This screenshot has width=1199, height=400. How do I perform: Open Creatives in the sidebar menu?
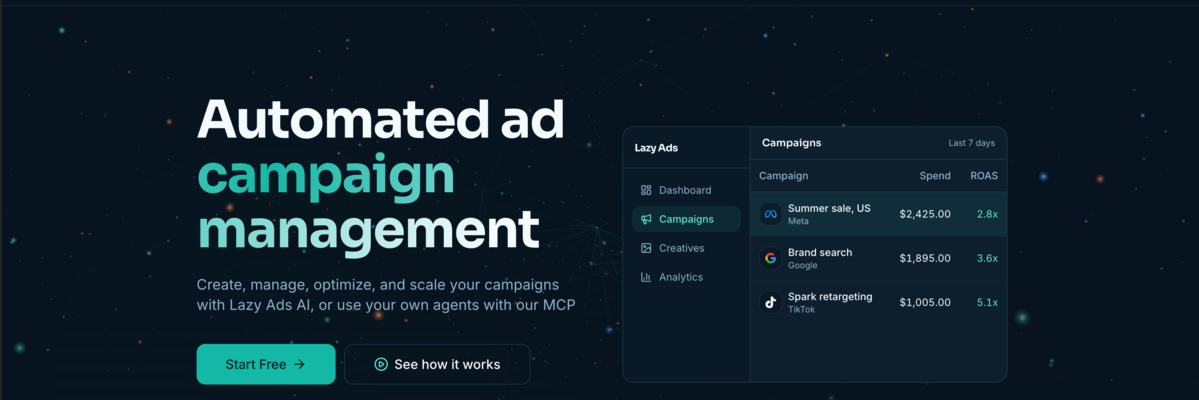tap(686, 248)
